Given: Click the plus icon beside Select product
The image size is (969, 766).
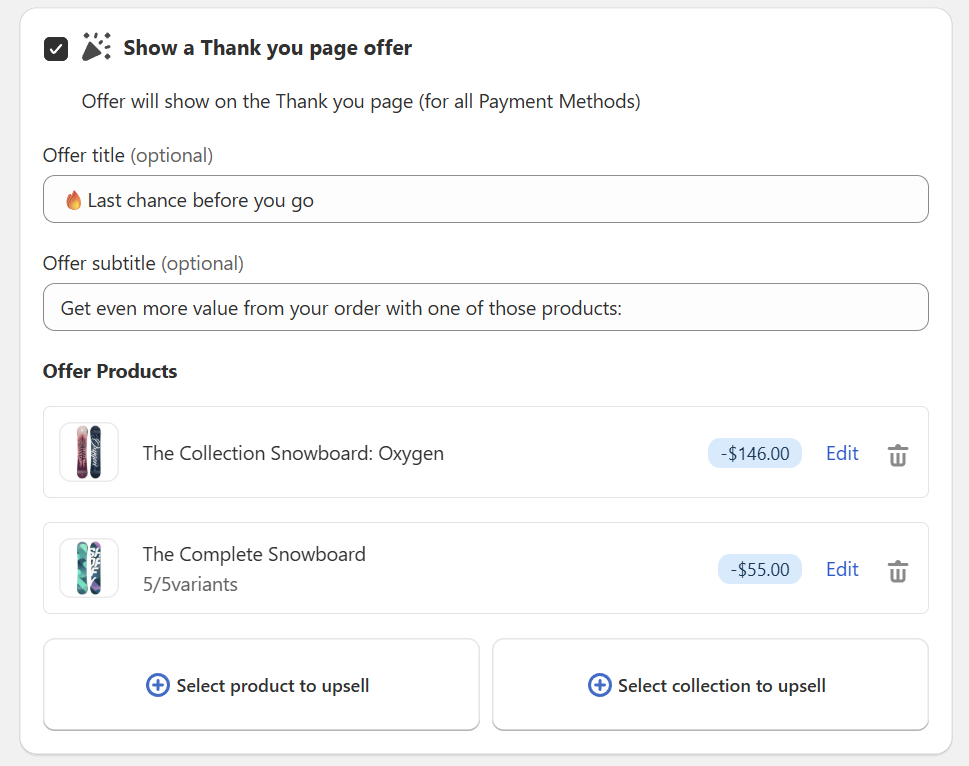Looking at the screenshot, I should [158, 685].
